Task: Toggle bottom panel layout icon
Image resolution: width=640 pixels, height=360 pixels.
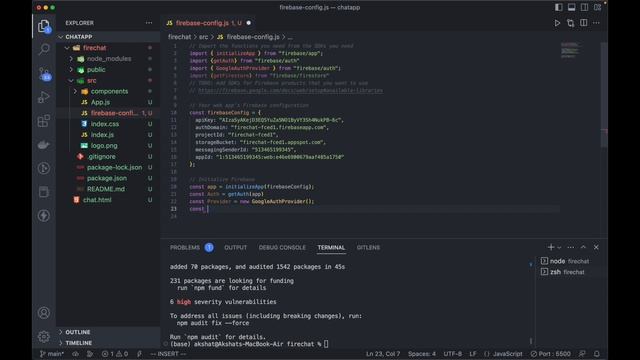Action: point(571,7)
